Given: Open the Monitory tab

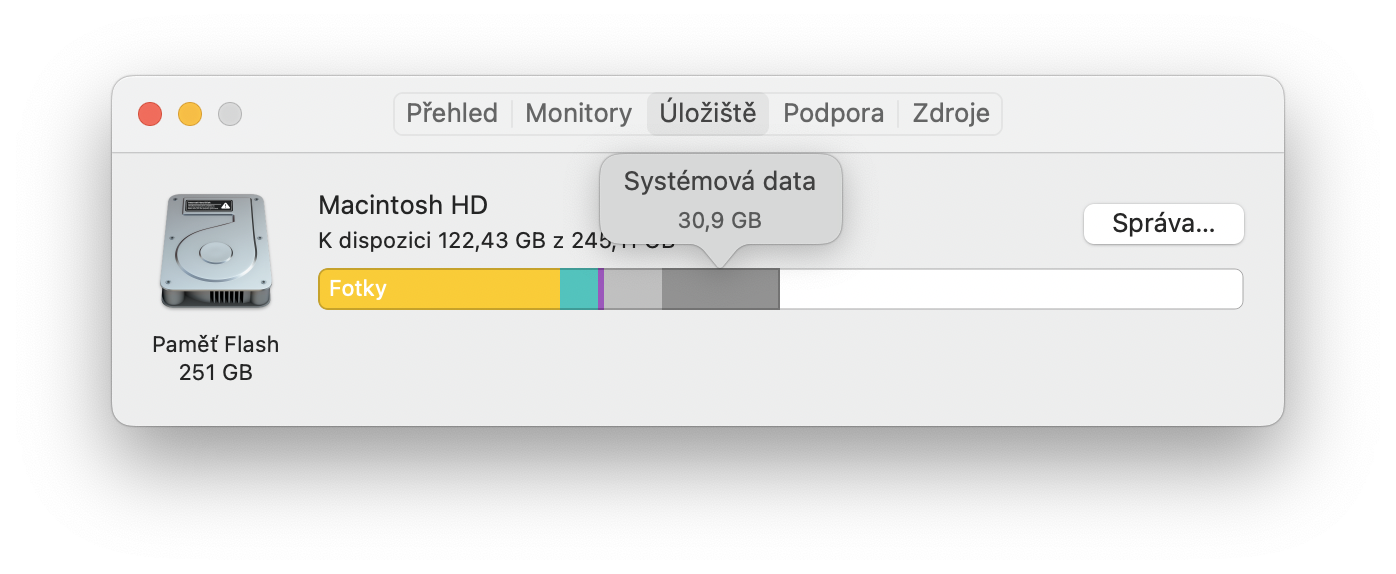Looking at the screenshot, I should coord(578,114).
